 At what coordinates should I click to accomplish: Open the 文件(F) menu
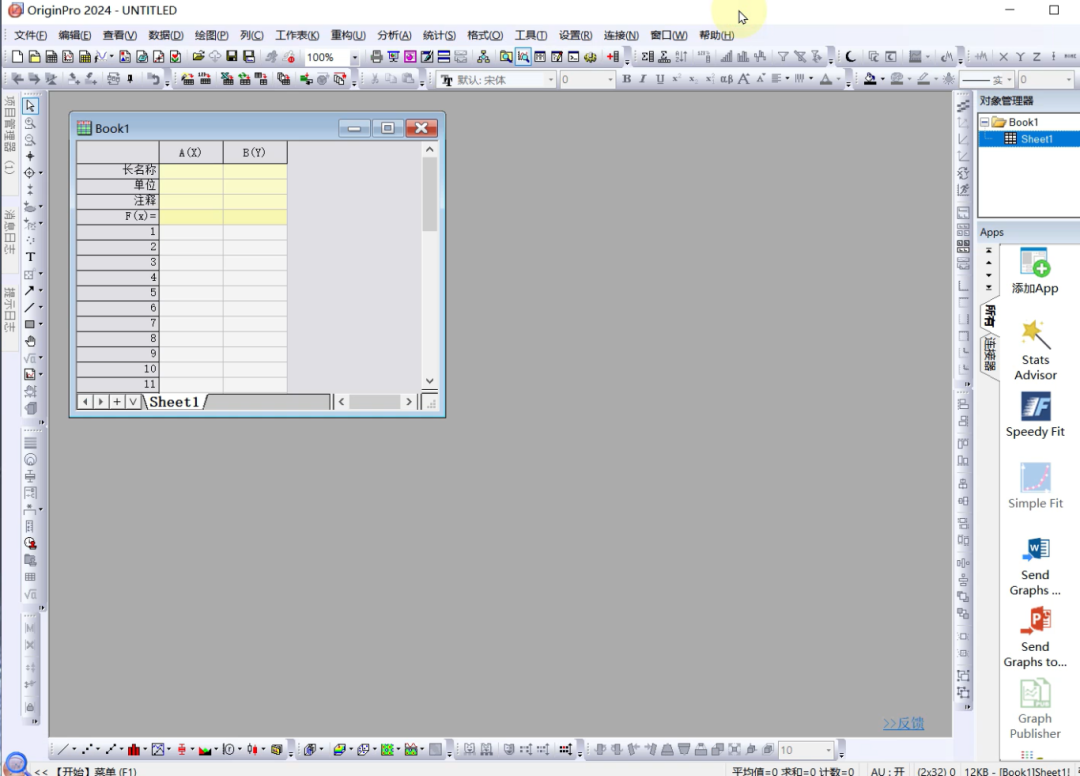coord(30,35)
